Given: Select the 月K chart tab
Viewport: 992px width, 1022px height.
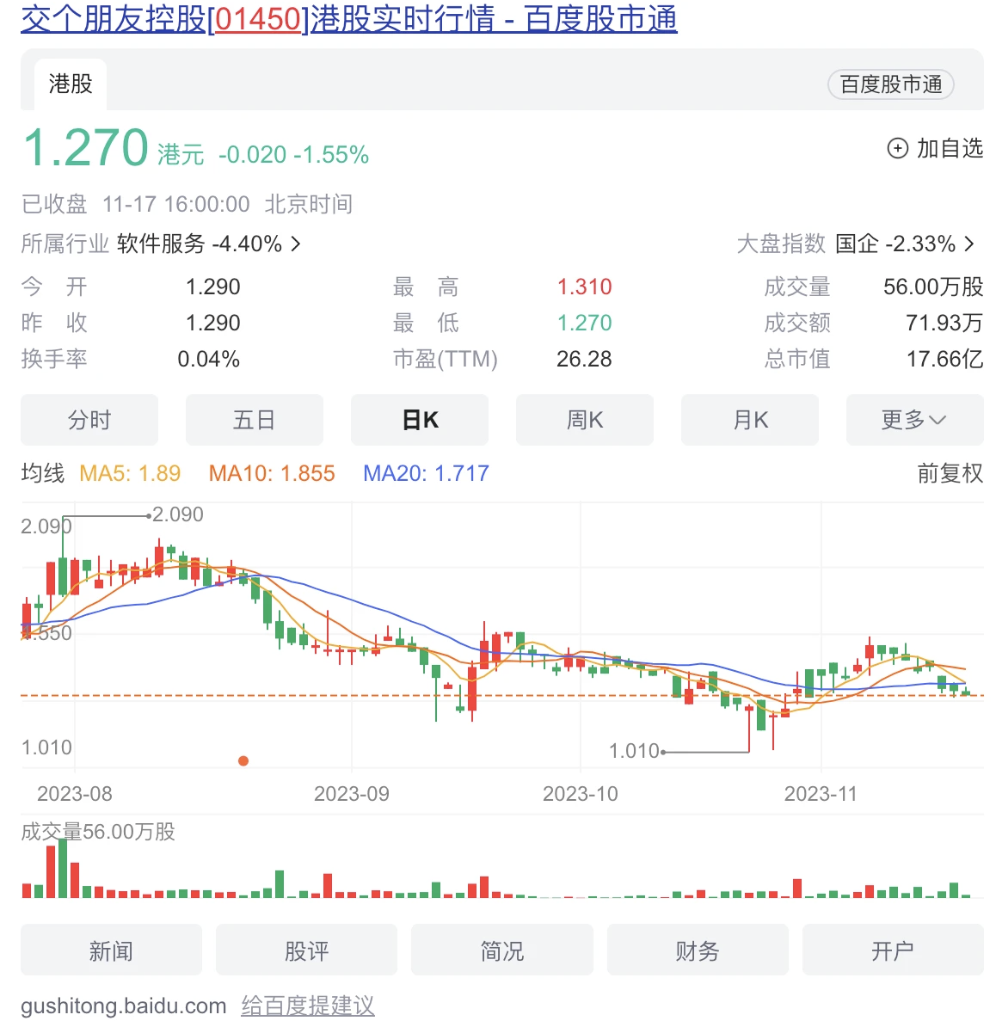Looking at the screenshot, I should 749,420.
